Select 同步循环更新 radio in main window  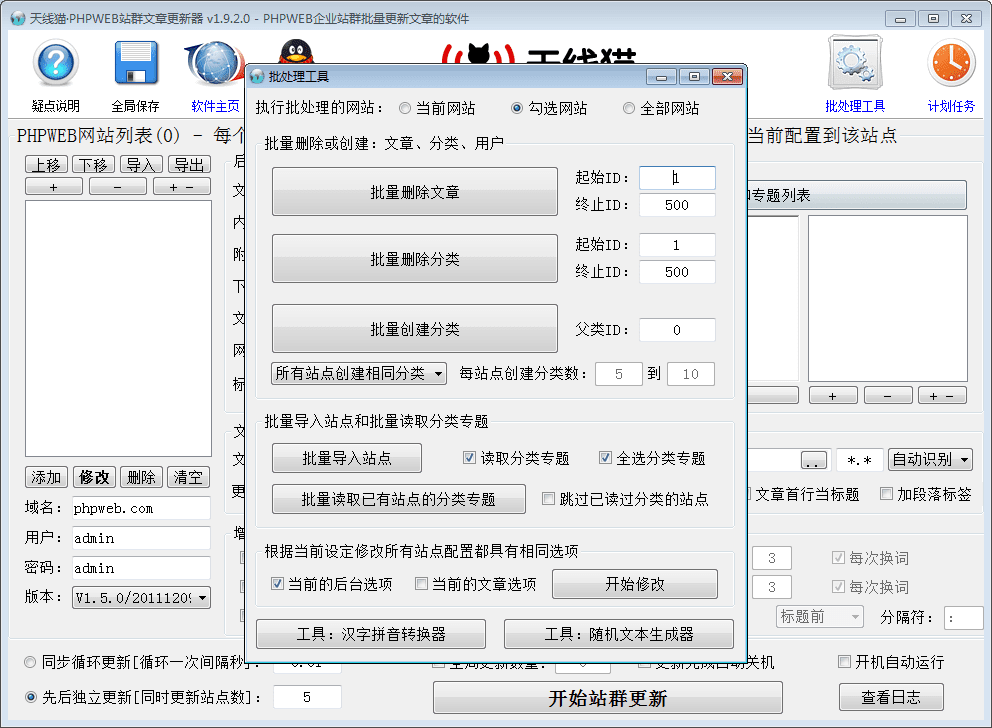coord(30,662)
